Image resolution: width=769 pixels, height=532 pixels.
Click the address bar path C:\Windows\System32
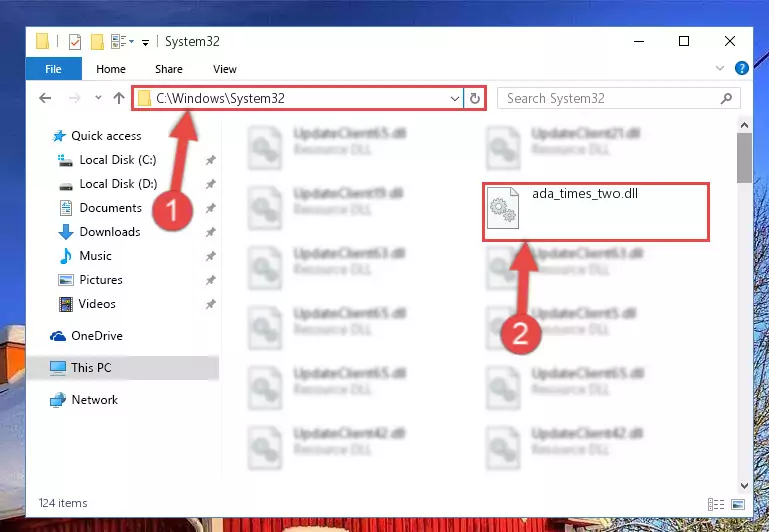(x=220, y=98)
